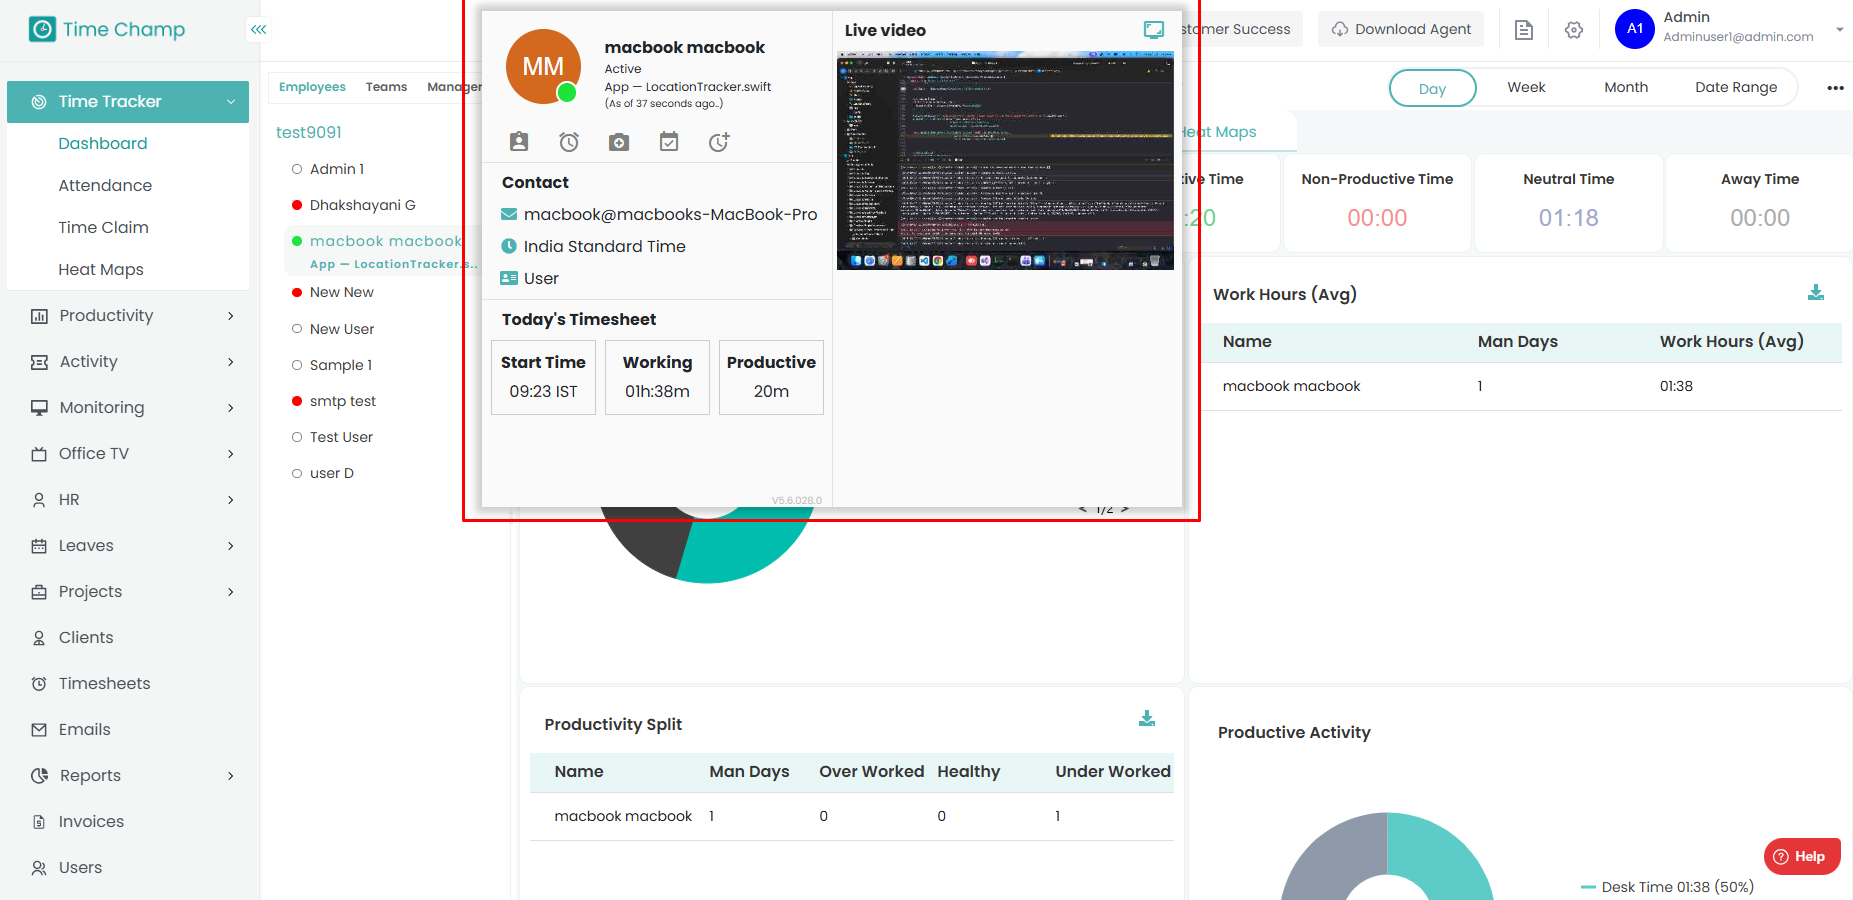Open the profile badge icon in the employee popup
Viewport: 1853px width, 900px height.
click(x=519, y=142)
